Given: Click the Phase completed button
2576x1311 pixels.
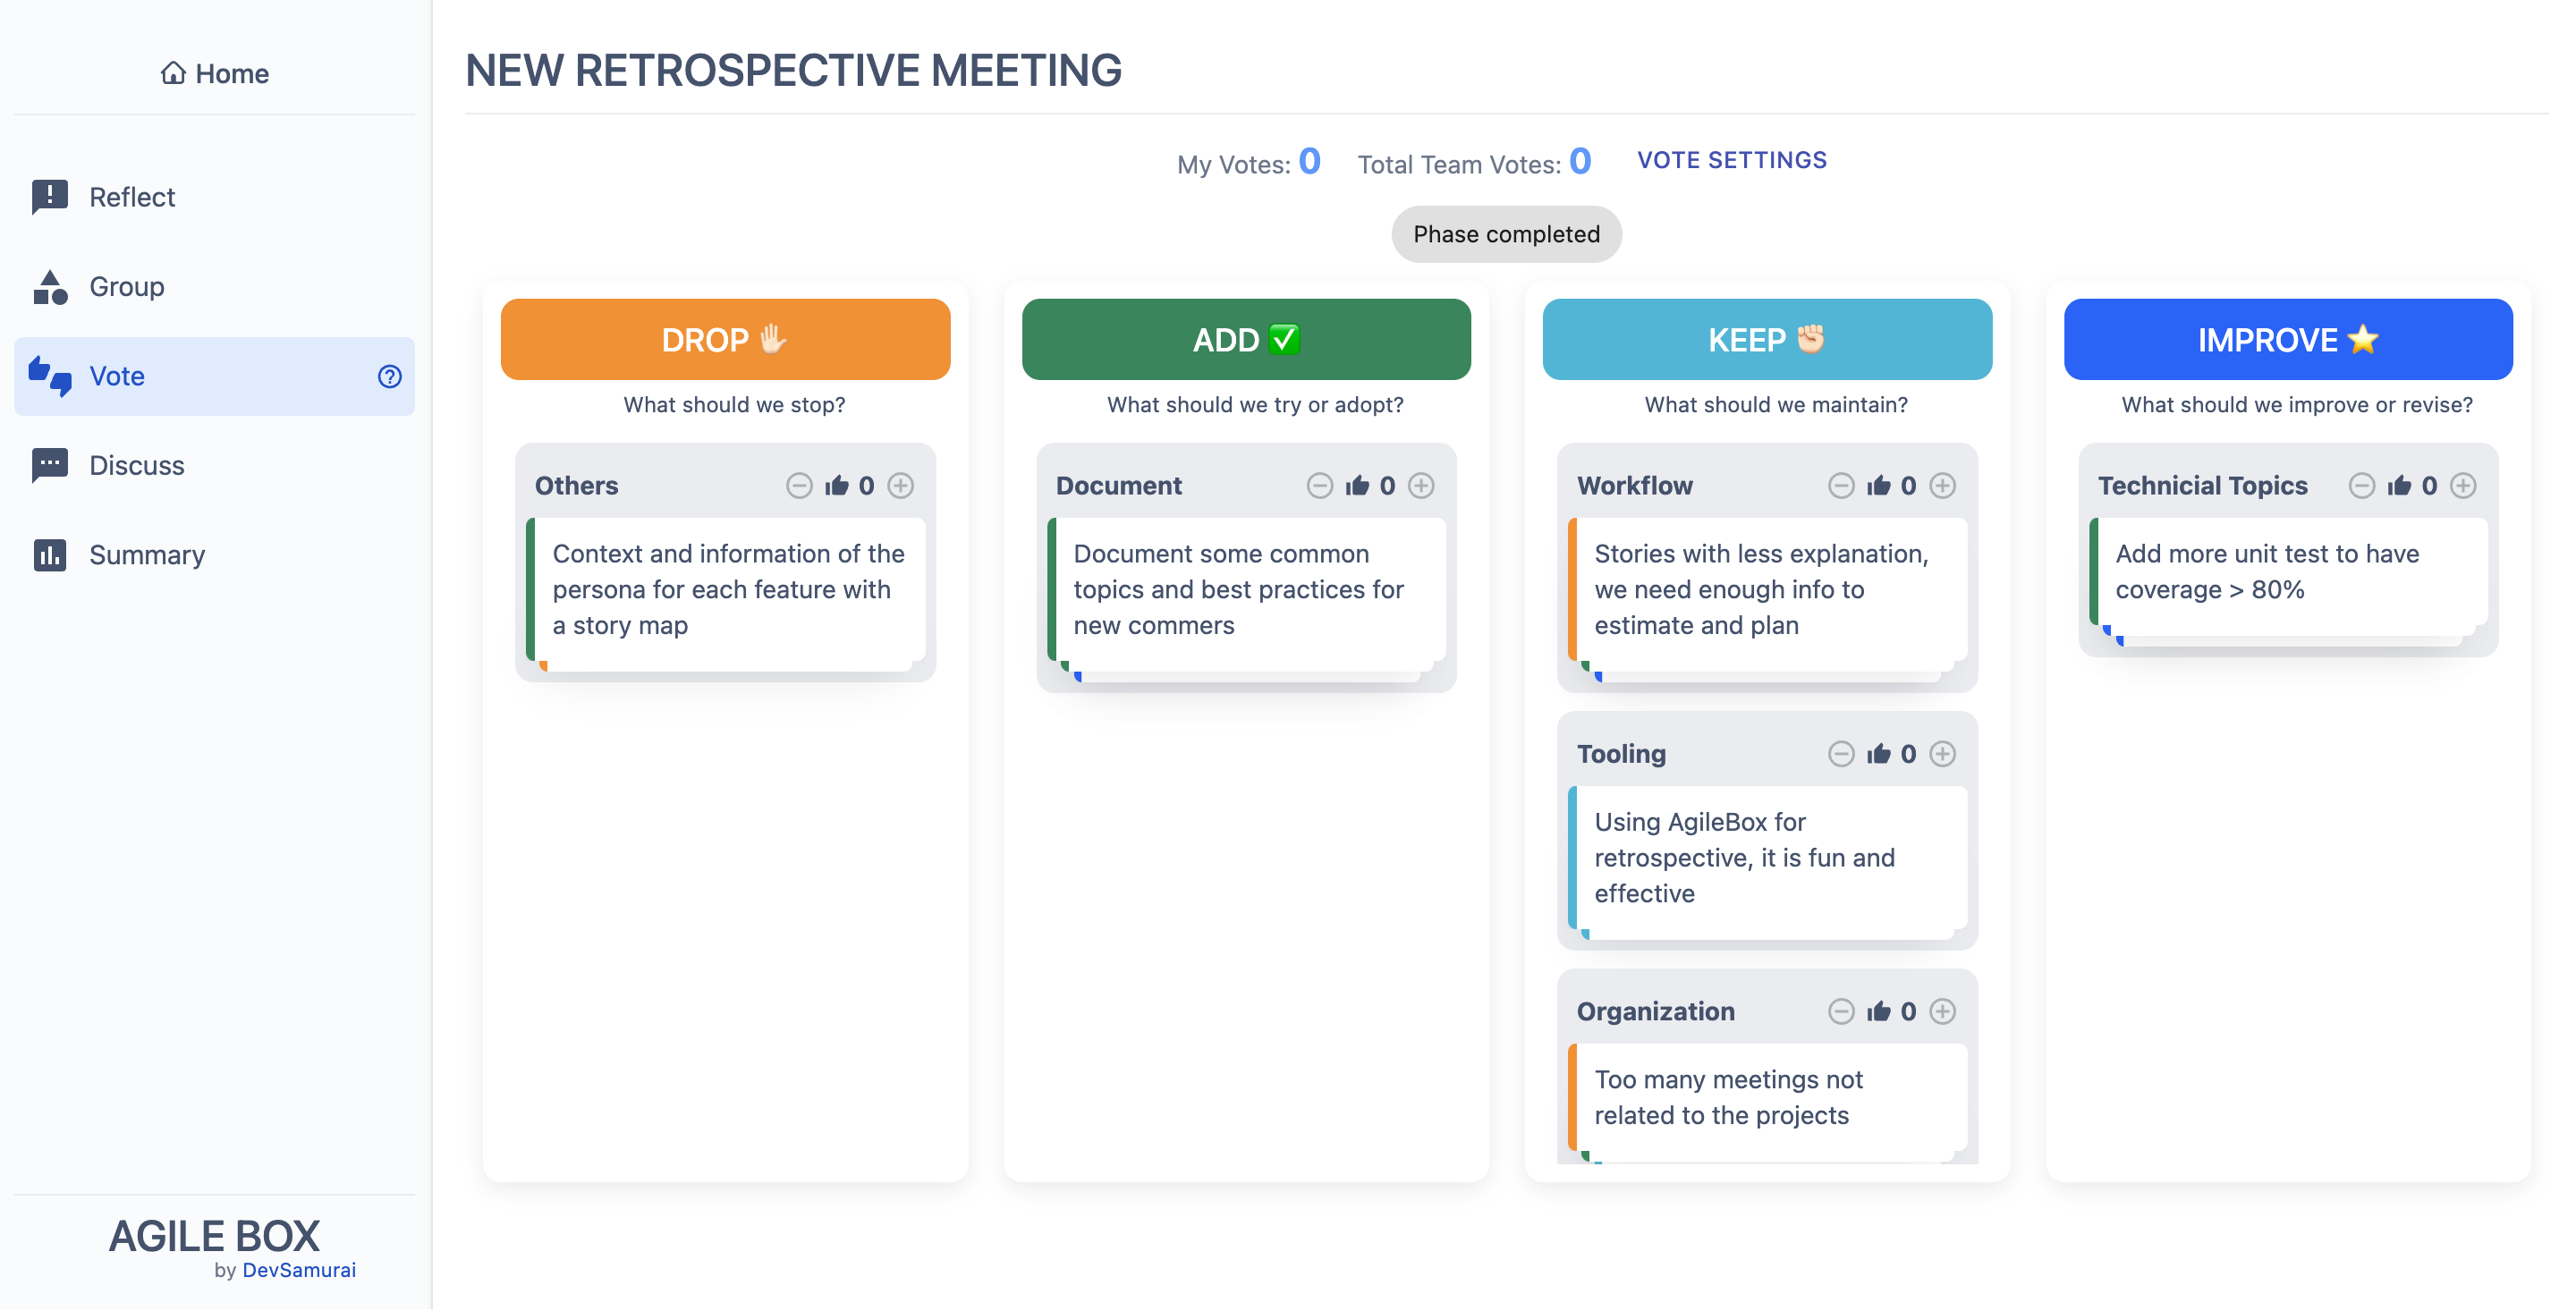Looking at the screenshot, I should tap(1506, 234).
